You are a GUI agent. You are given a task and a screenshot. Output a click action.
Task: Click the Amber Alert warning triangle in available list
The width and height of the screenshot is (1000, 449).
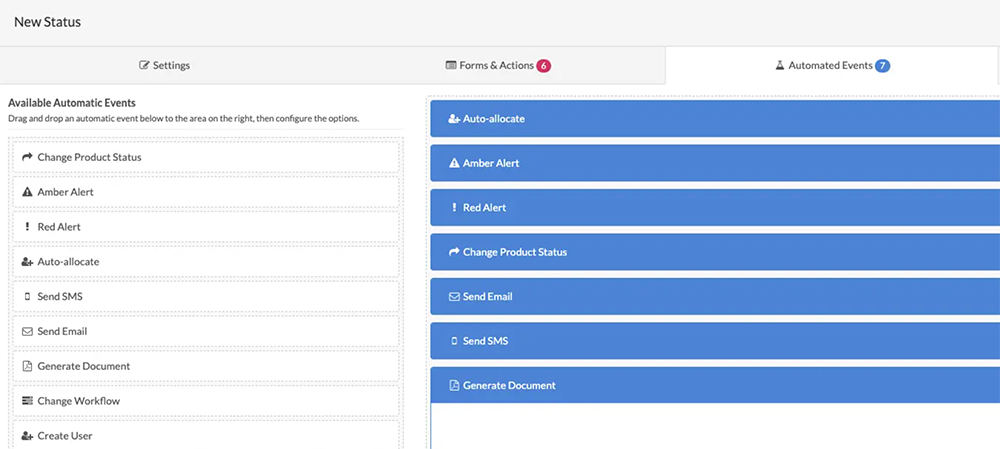[27, 192]
